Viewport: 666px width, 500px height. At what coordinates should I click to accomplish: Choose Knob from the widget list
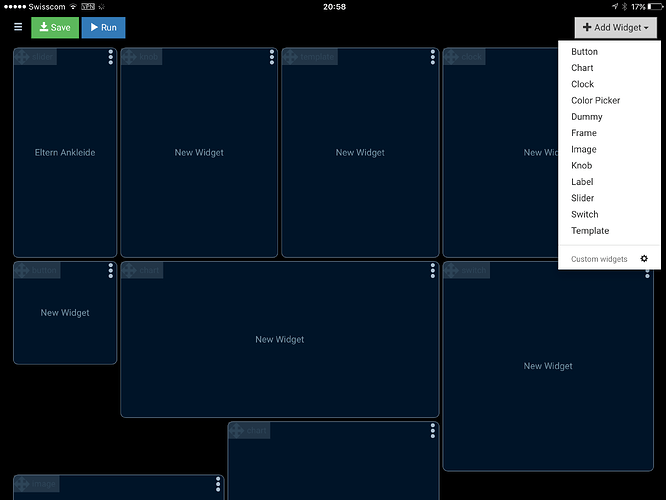[x=581, y=166]
